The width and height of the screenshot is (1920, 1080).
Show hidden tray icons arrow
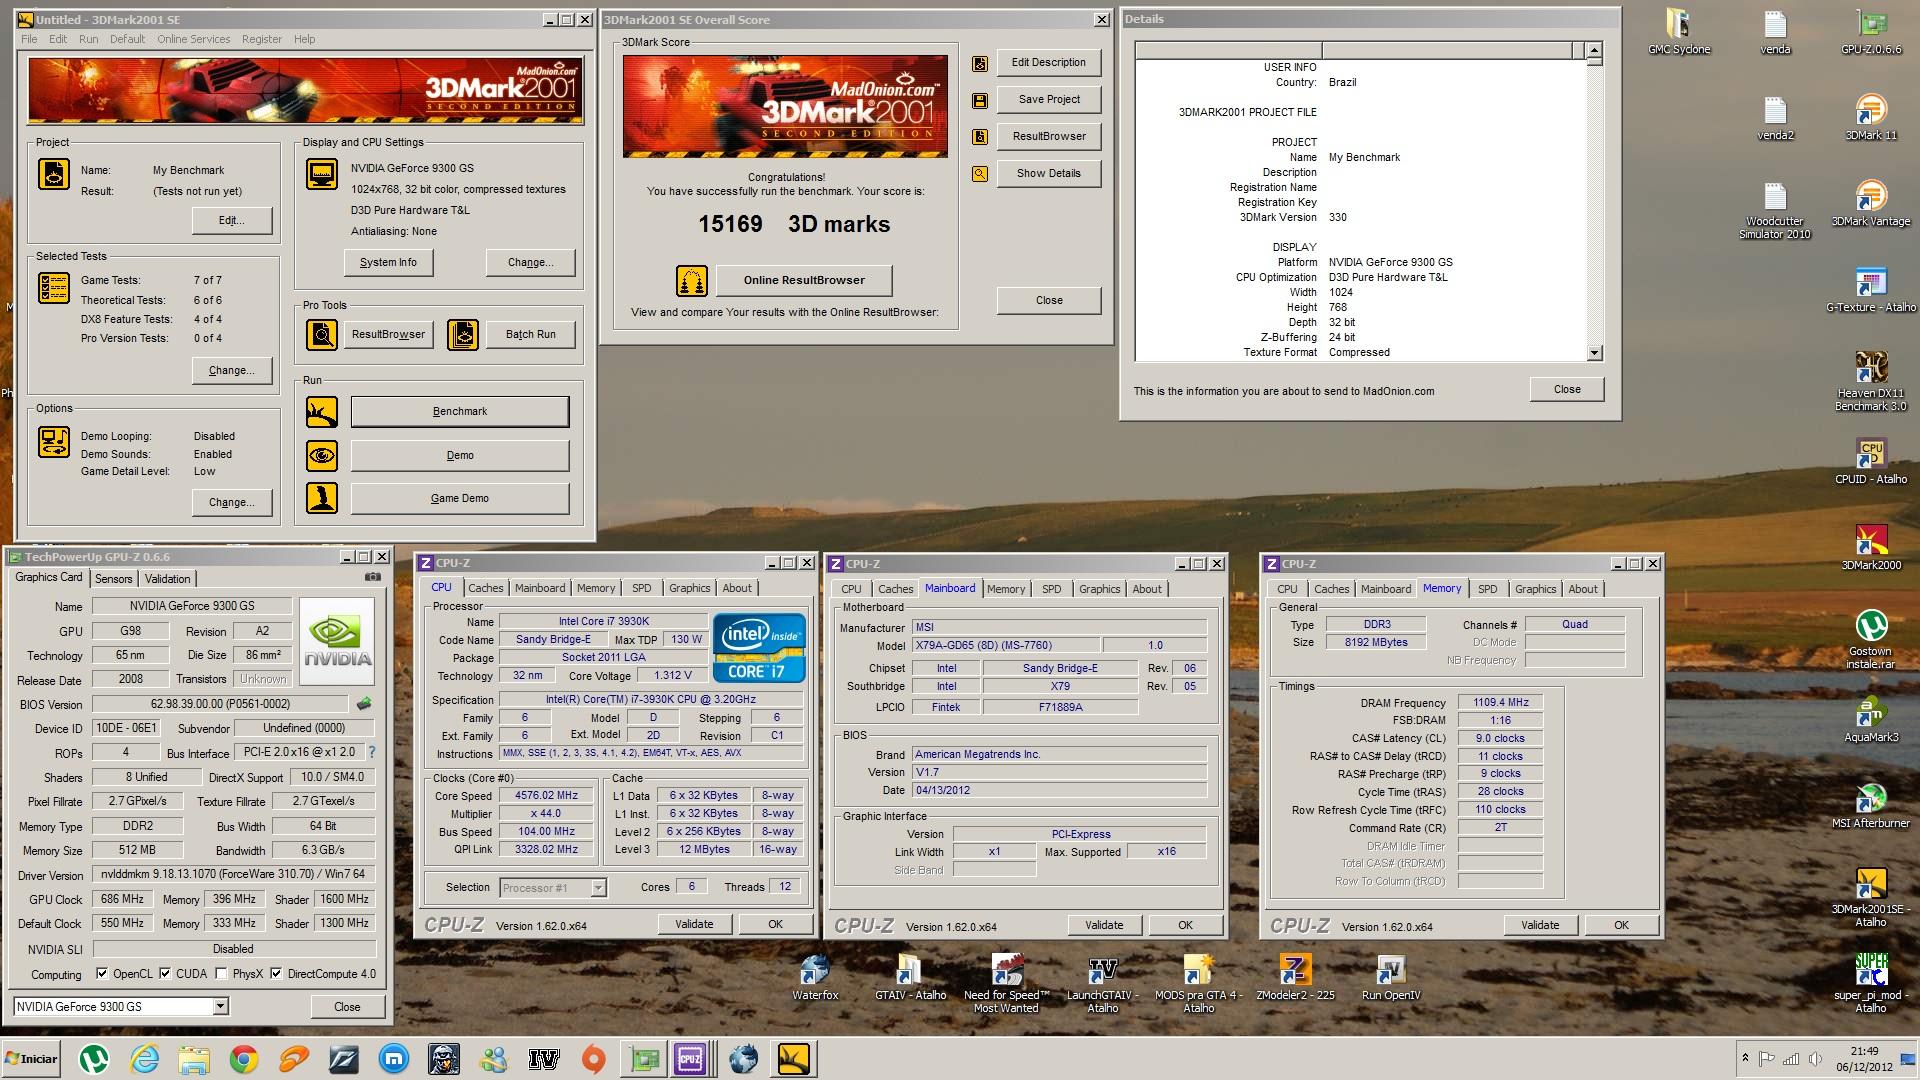tap(1745, 1058)
